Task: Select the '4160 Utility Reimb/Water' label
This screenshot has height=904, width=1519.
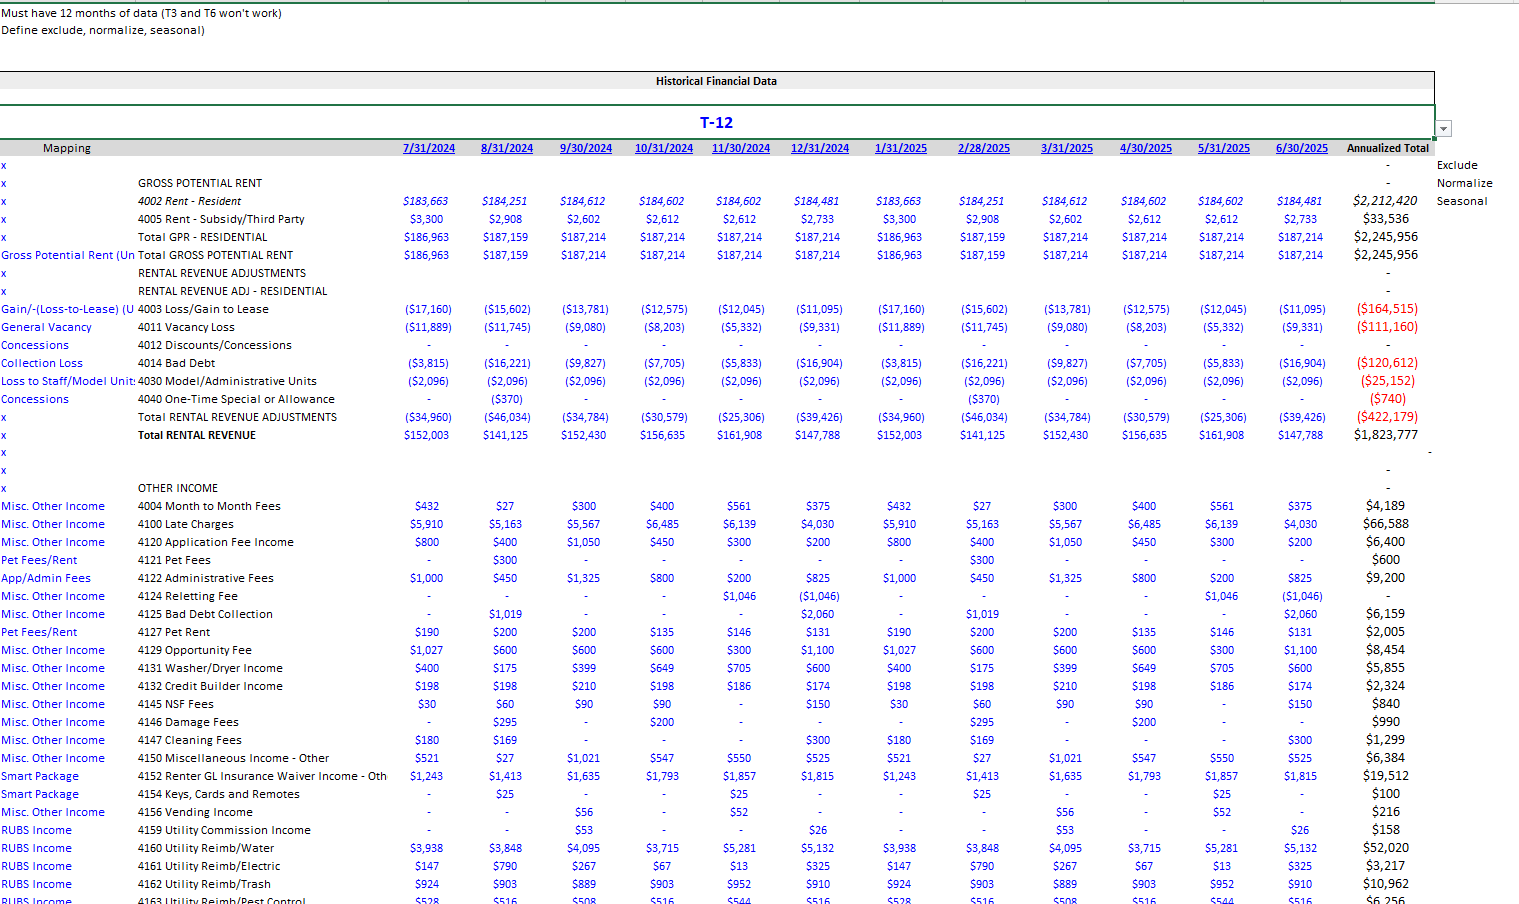Action: (x=204, y=848)
